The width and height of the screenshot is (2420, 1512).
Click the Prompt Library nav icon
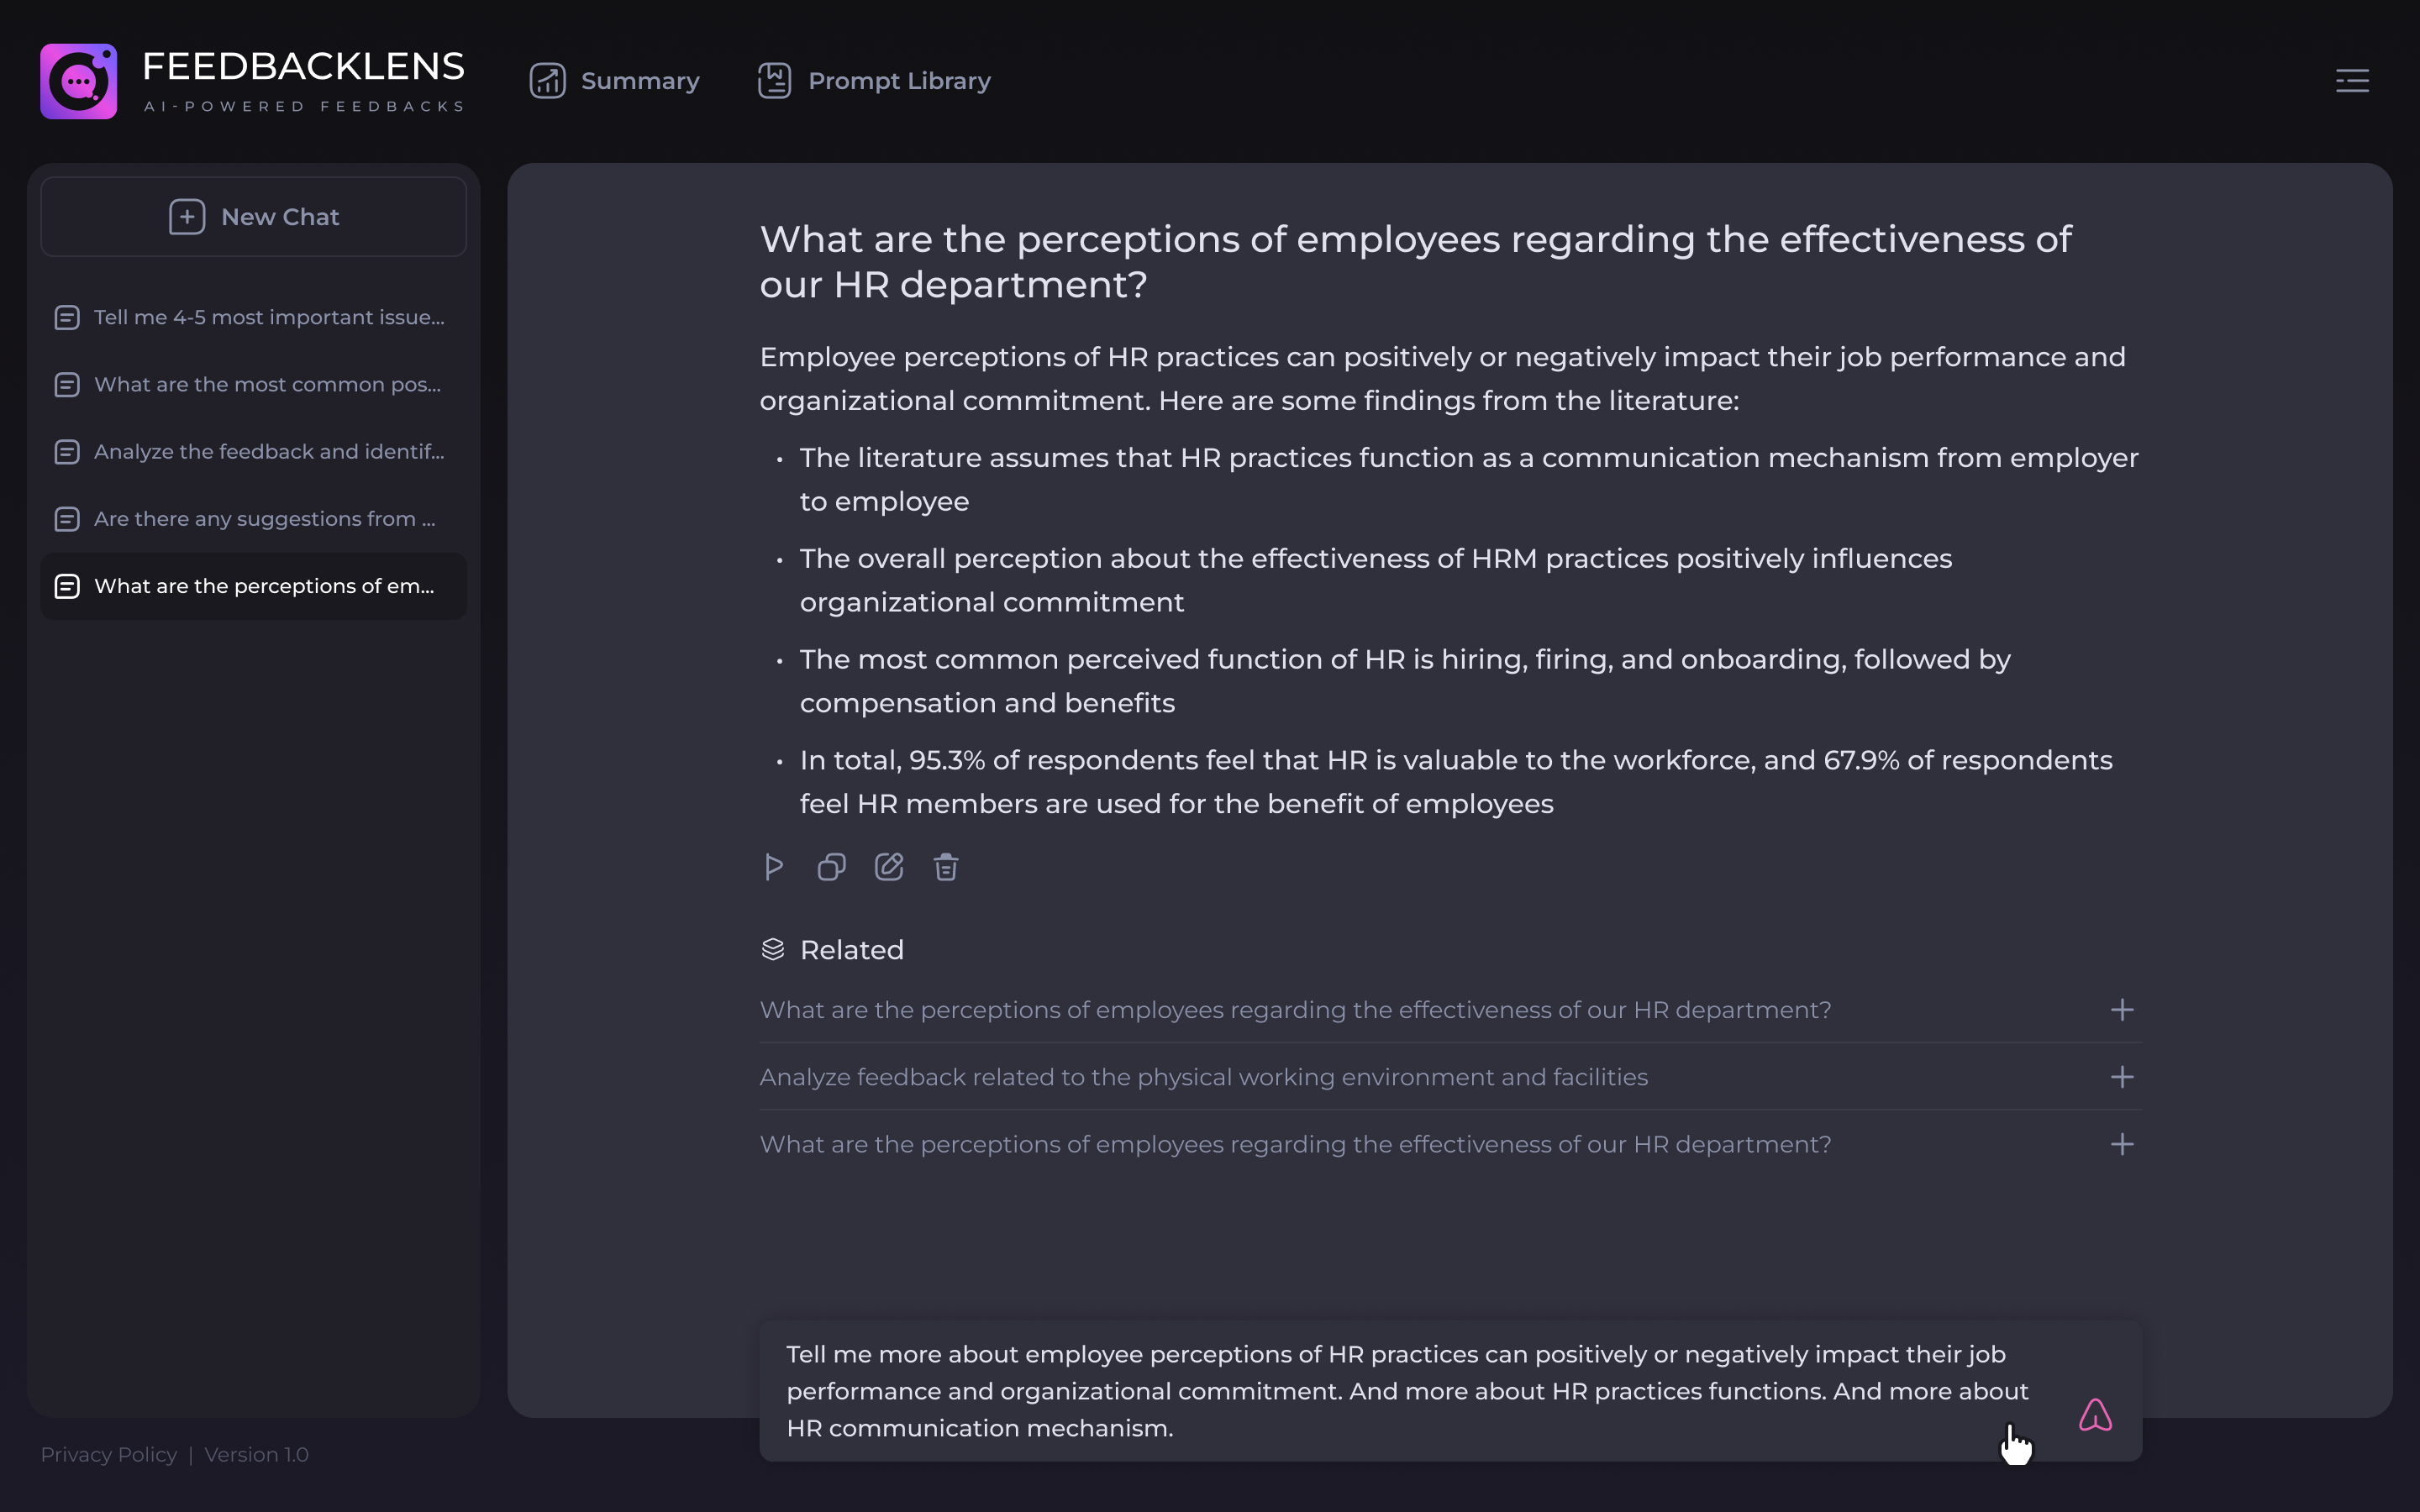776,80
